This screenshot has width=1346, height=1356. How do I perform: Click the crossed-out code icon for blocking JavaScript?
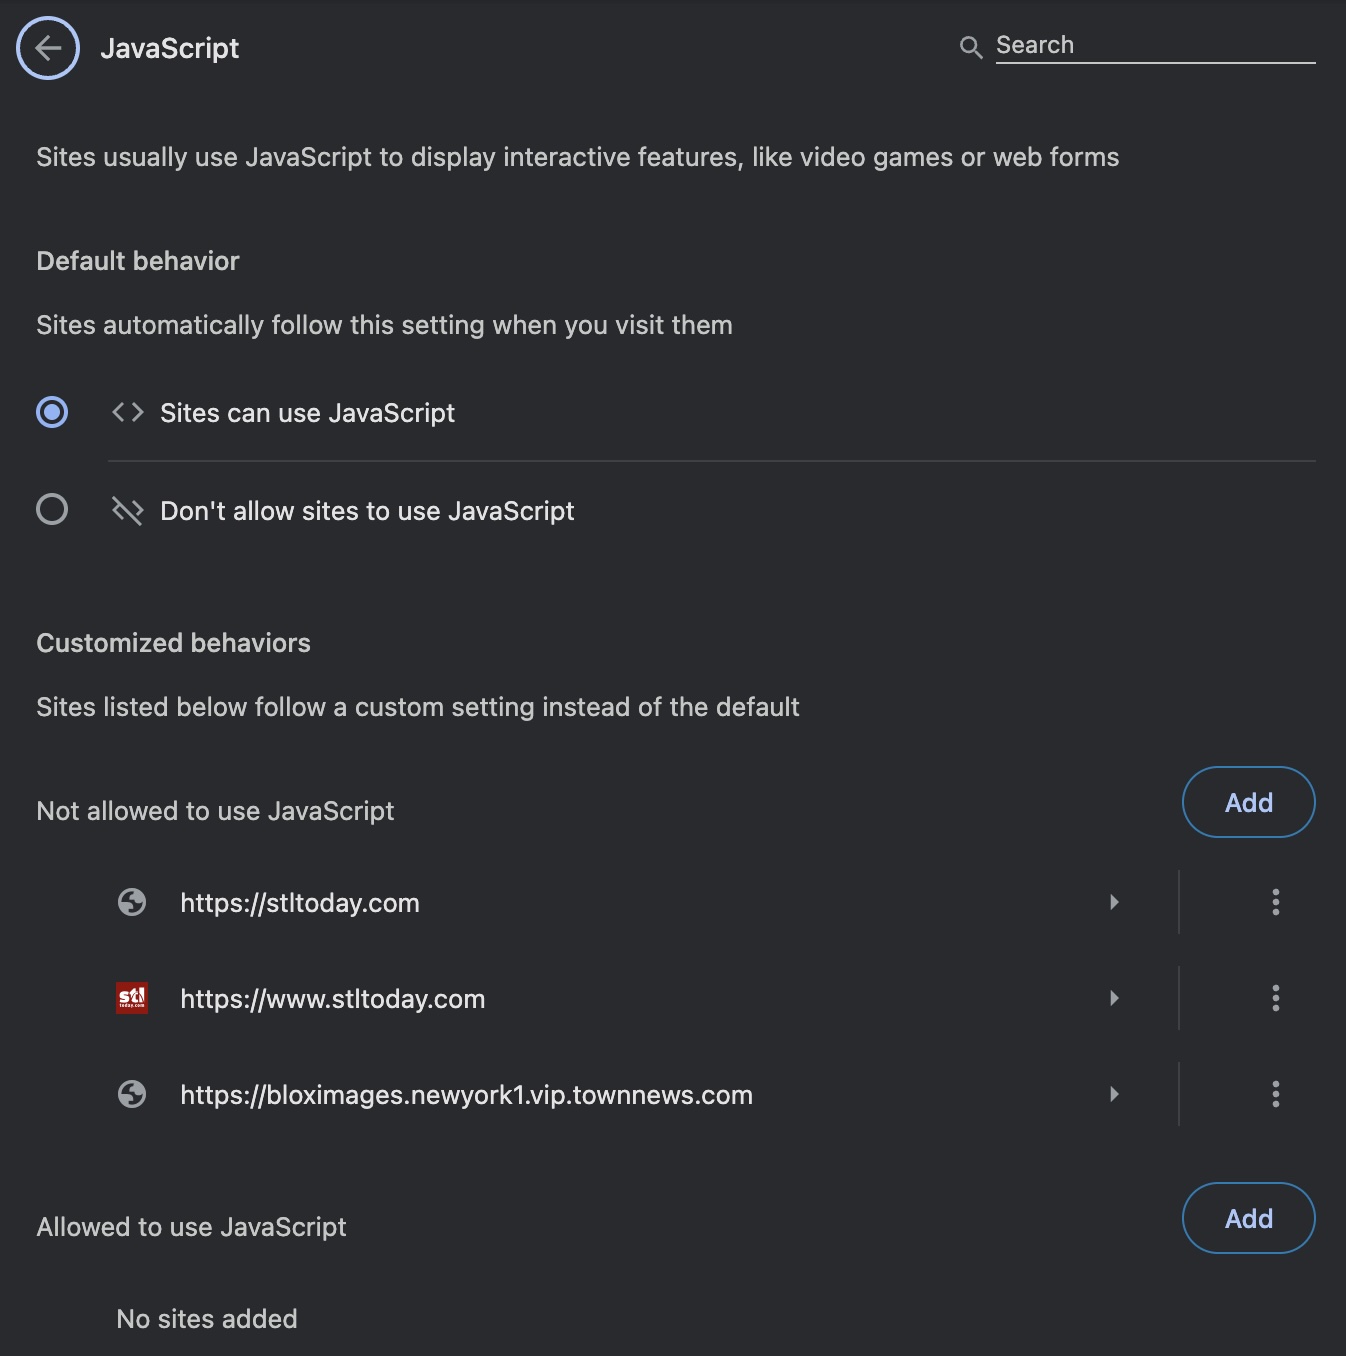(x=128, y=510)
